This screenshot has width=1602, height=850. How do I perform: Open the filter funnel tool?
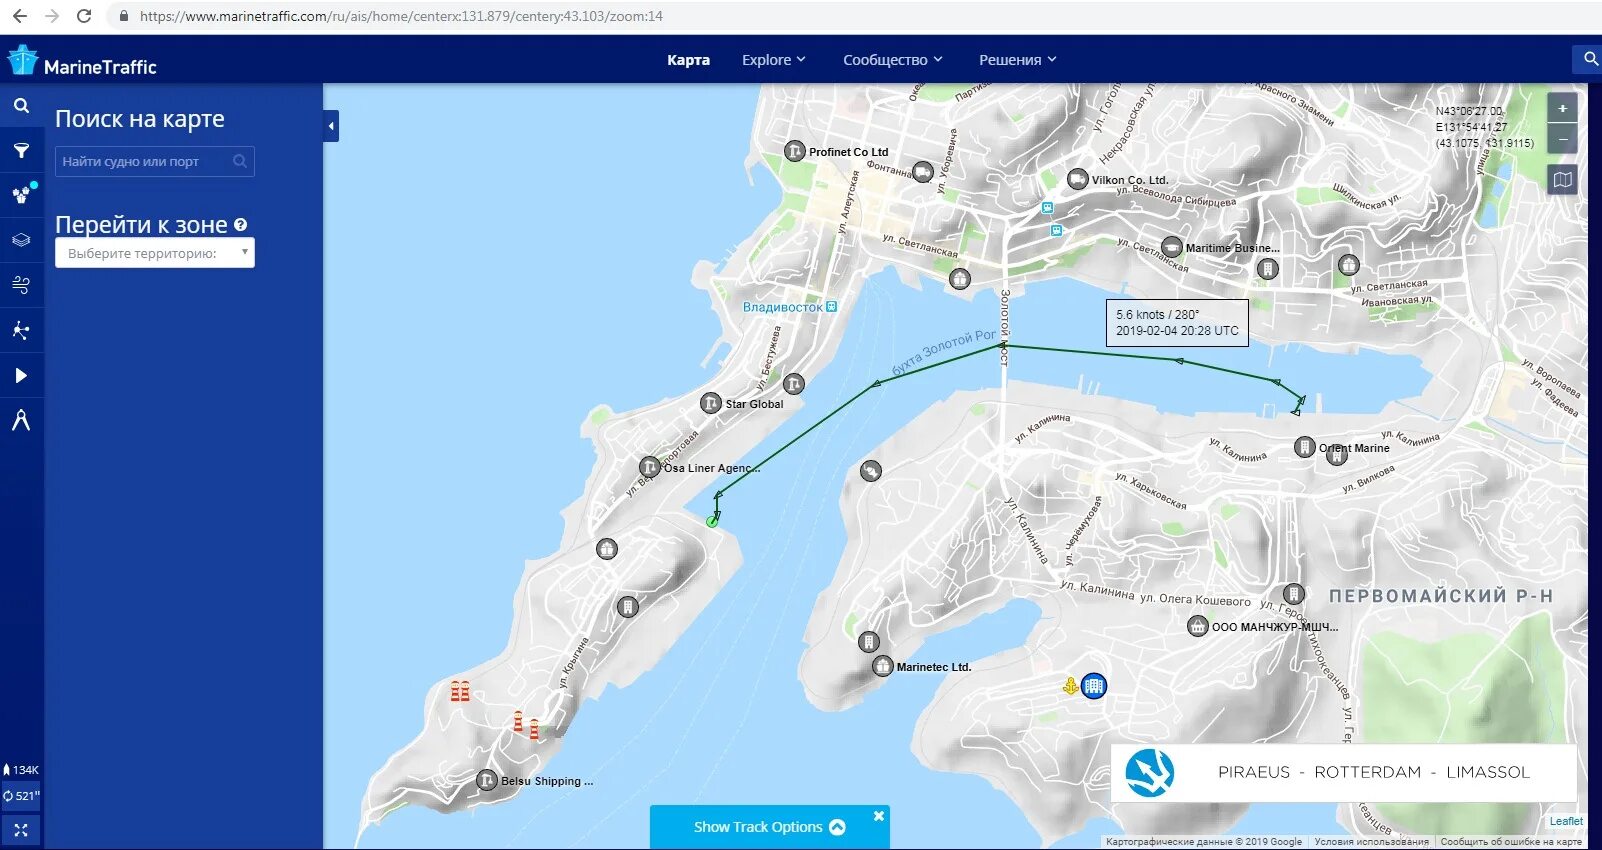[x=21, y=151]
